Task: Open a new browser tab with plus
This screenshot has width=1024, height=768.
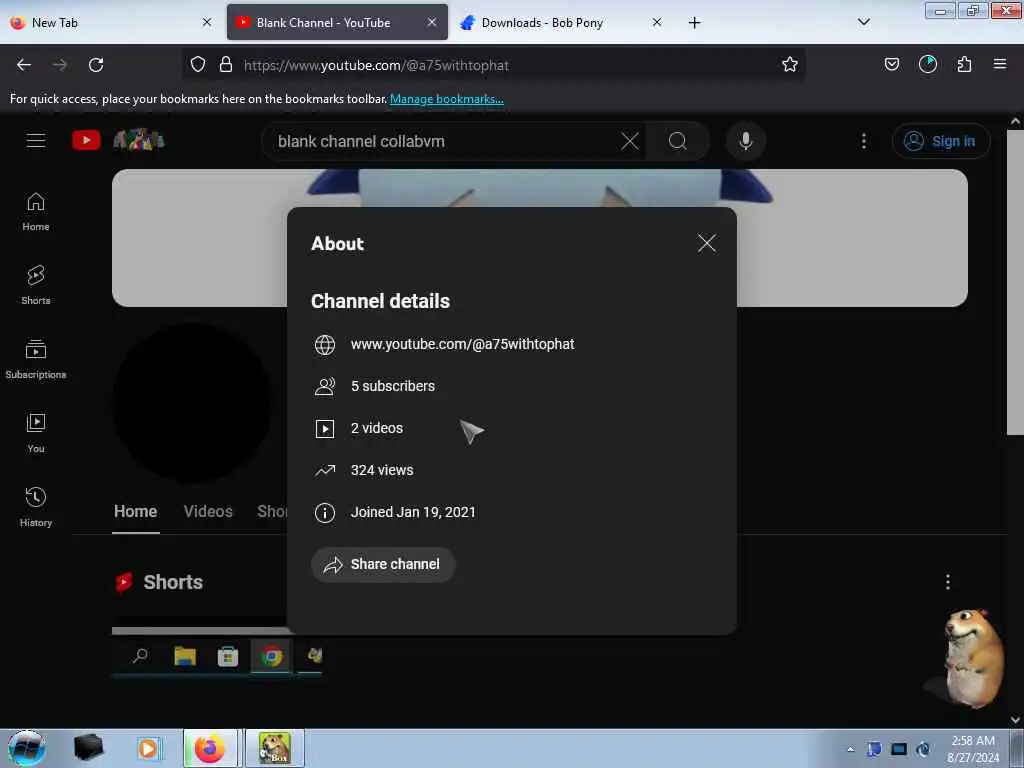Action: click(x=694, y=23)
